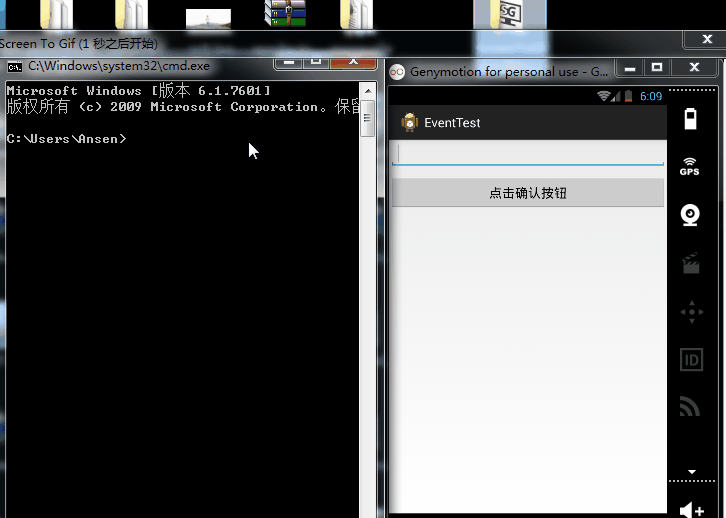Viewport: 726px width, 518px height.
Task: Select the highlighted Screen To Gif folder icon
Action: click(x=510, y=15)
